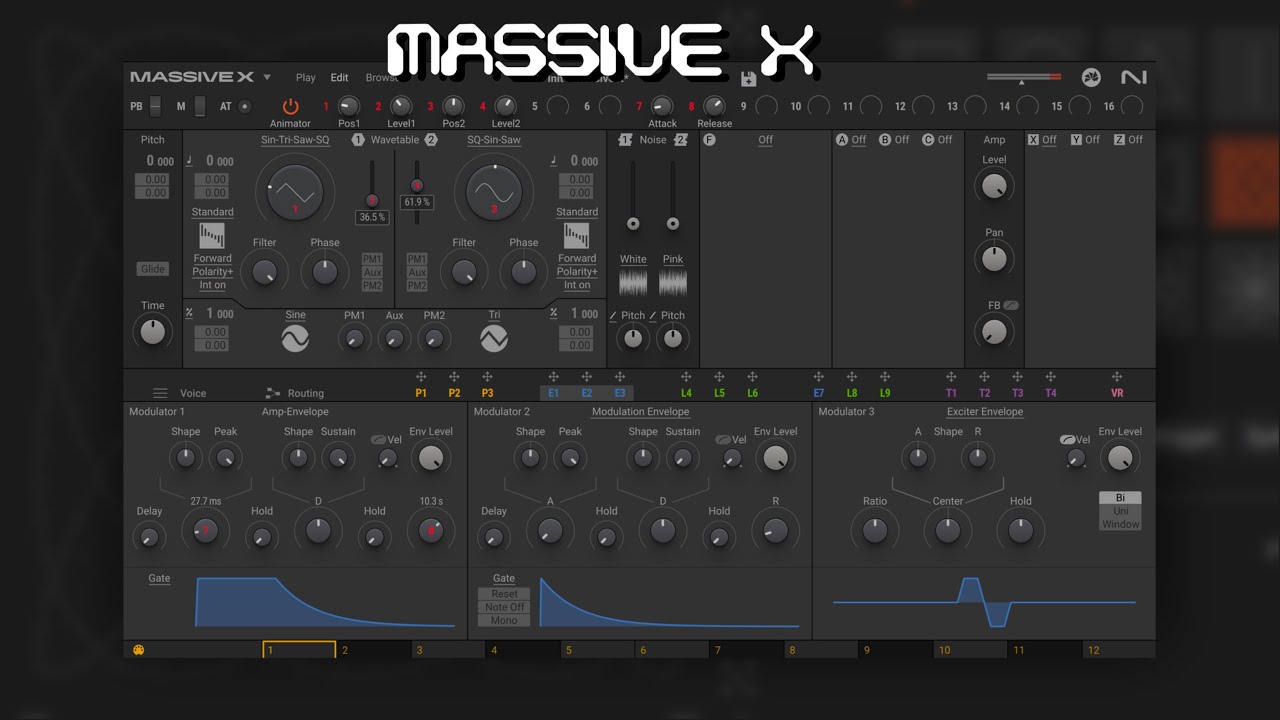Click Note Off in Modulator 2 gate
This screenshot has height=720, width=1280.
click(504, 607)
